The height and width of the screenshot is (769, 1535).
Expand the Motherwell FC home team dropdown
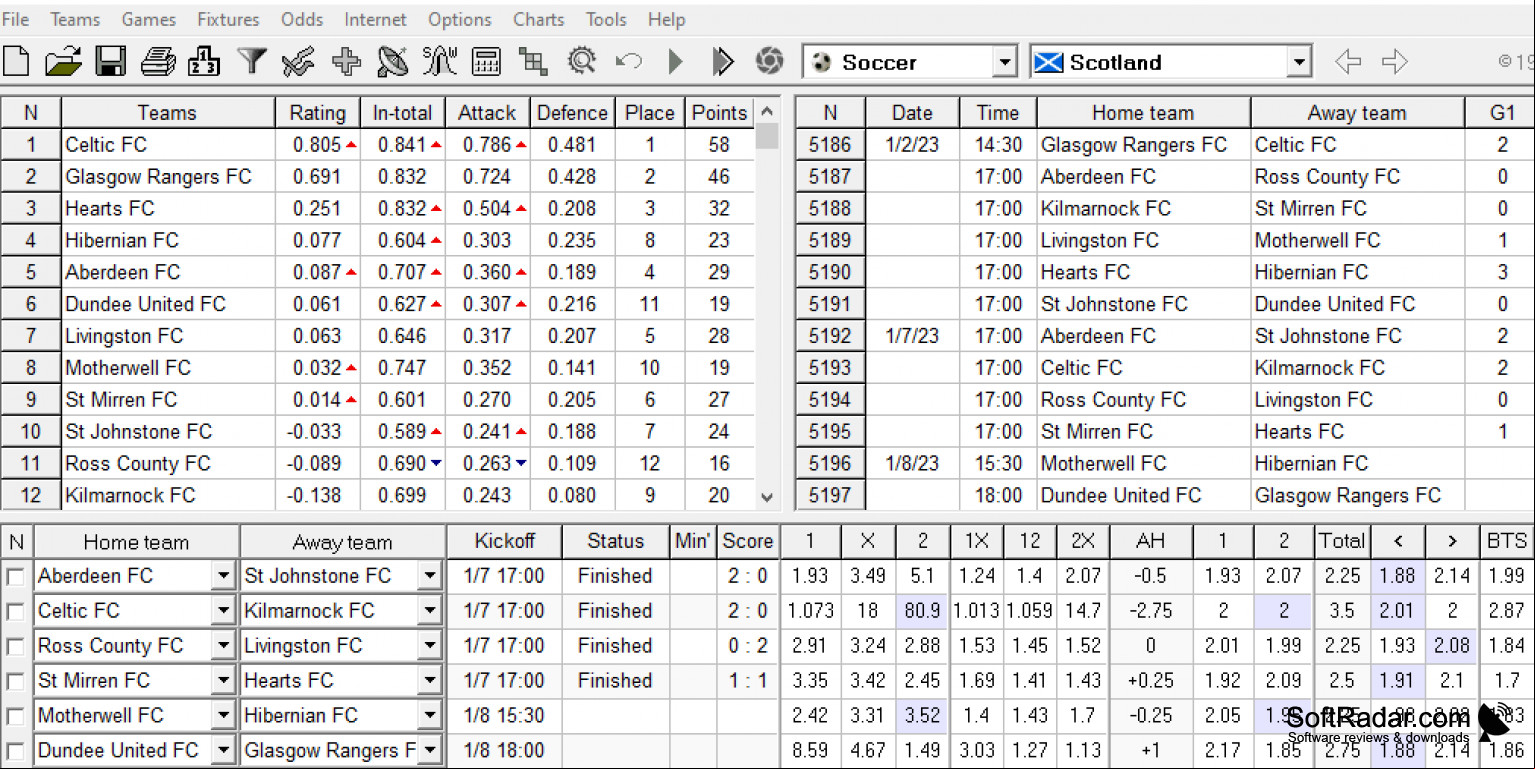coord(223,716)
